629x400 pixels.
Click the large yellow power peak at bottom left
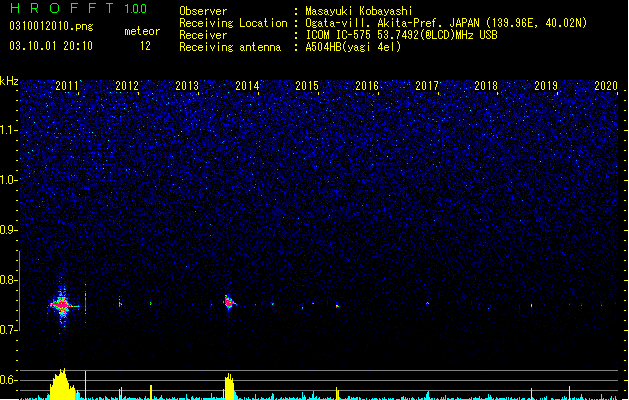[62, 385]
